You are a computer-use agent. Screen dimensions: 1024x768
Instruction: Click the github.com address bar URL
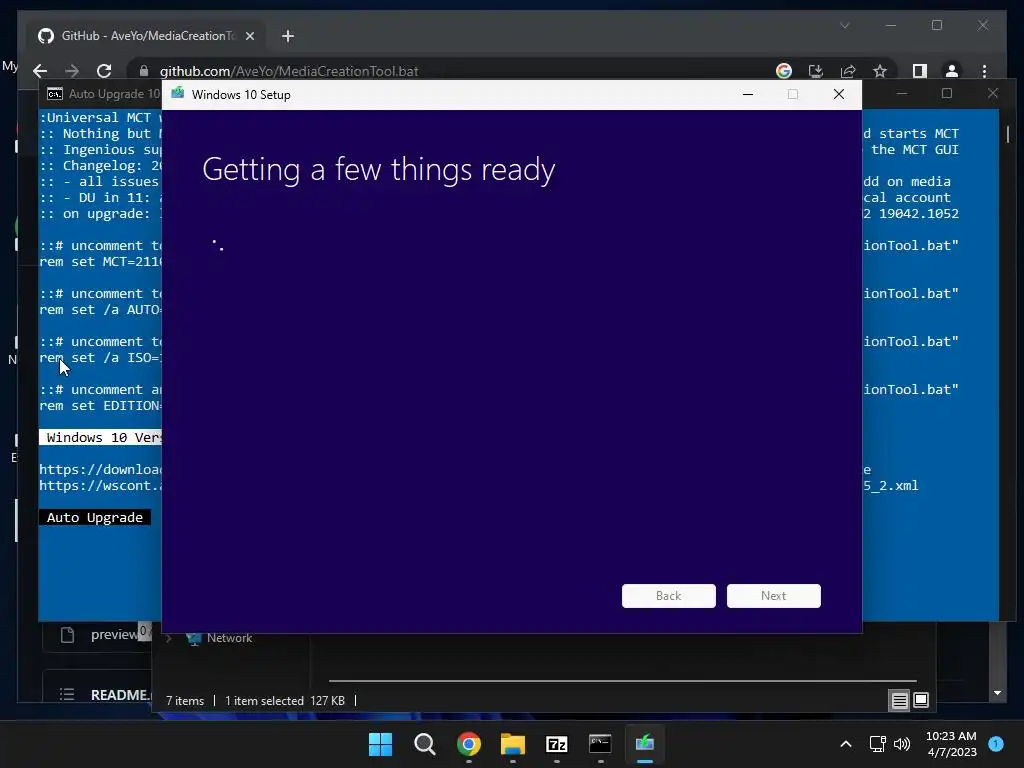(289, 71)
